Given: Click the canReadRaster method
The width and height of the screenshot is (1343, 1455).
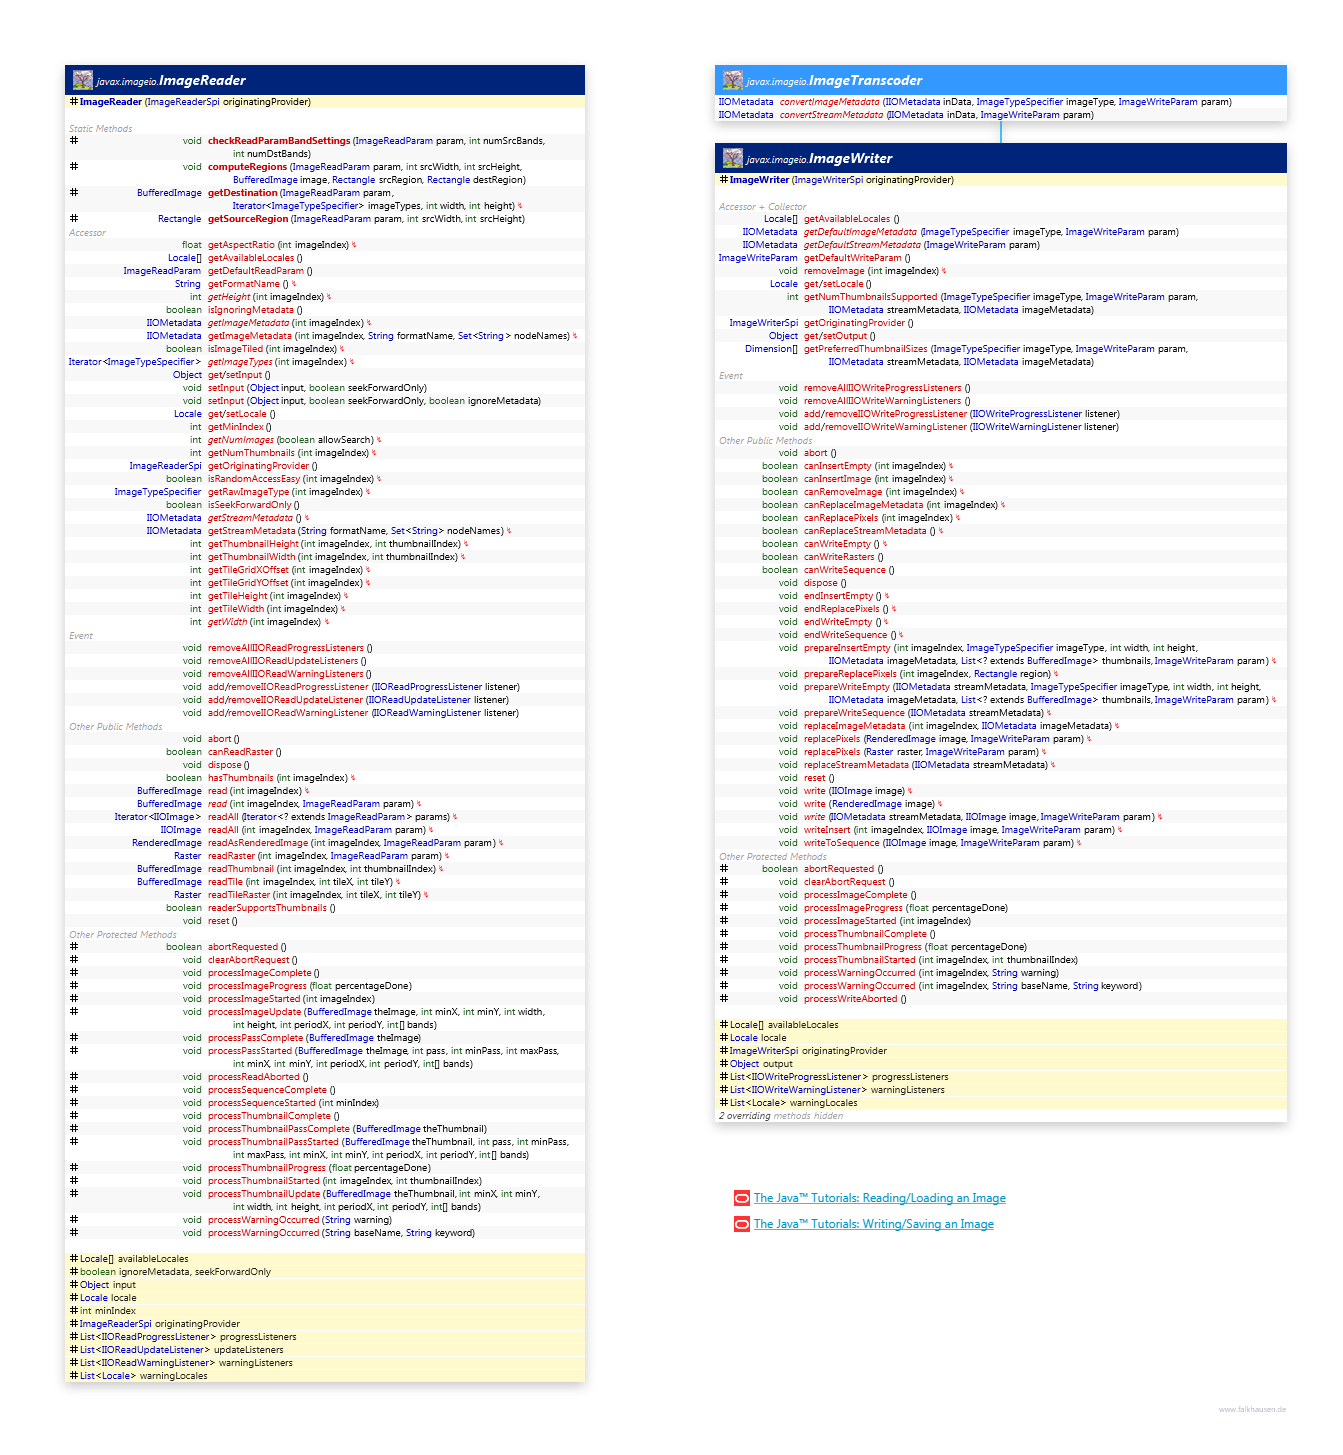Looking at the screenshot, I should [x=240, y=752].
